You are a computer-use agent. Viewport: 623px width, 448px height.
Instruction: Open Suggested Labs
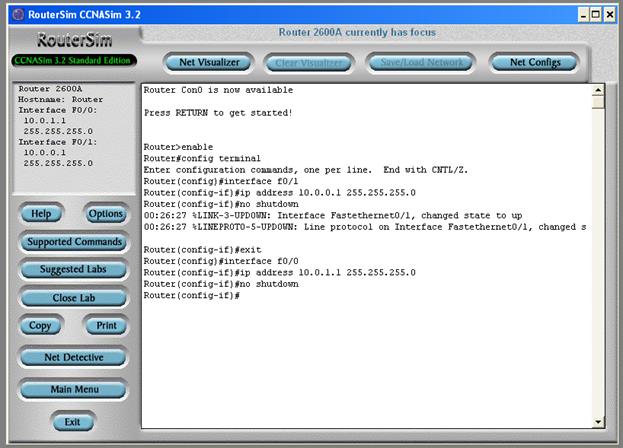pos(74,270)
